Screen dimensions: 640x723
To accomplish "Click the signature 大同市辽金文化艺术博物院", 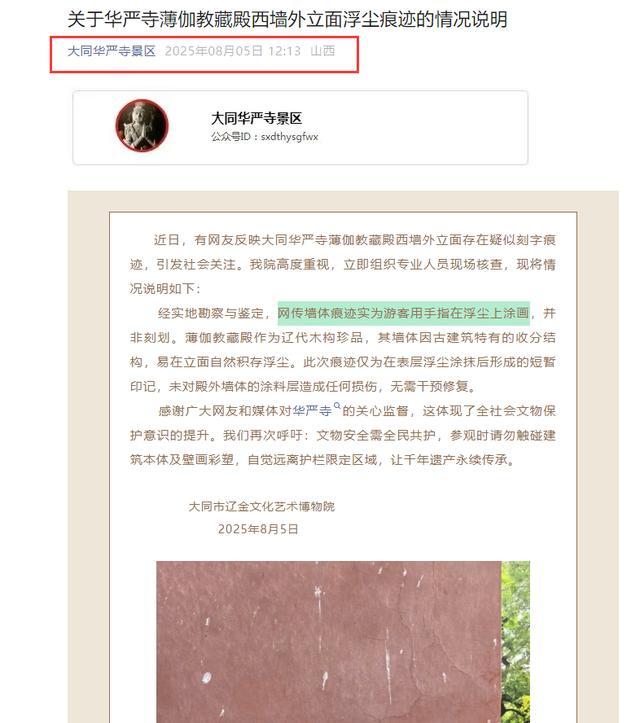I will pos(262,506).
